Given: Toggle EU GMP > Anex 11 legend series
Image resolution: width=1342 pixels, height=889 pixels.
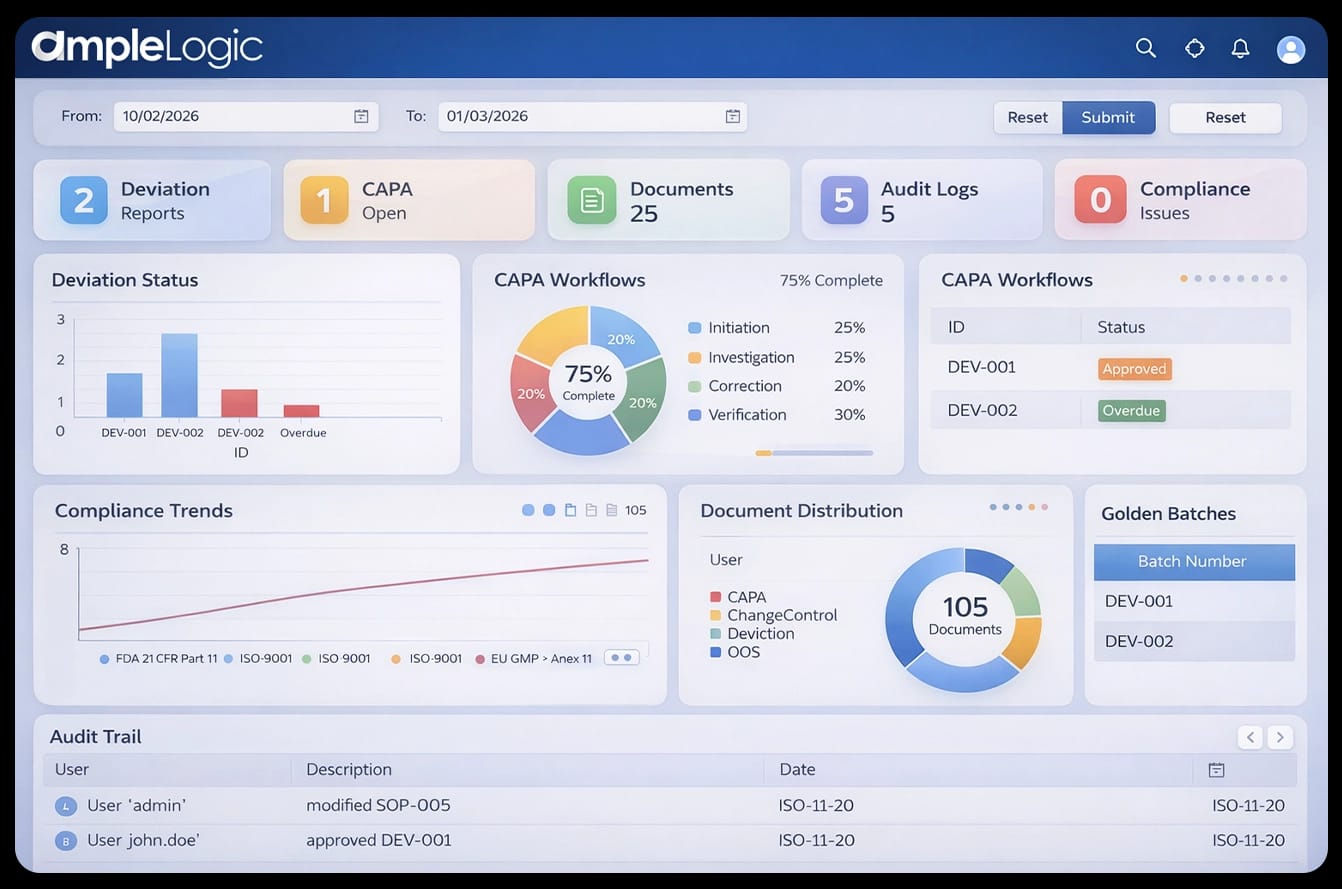Looking at the screenshot, I should 534,659.
